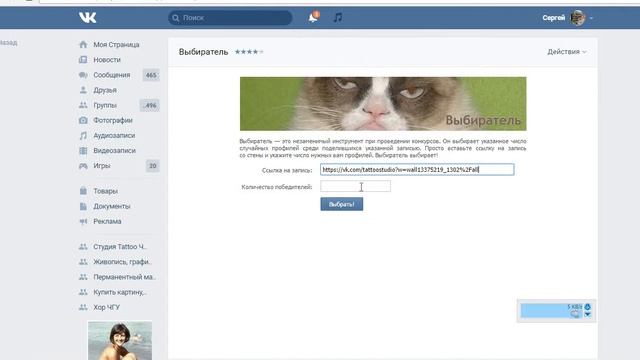Image resolution: width=640 pixels, height=360 pixels.
Task: Click the blue icon in speed widget
Action: click(587, 307)
